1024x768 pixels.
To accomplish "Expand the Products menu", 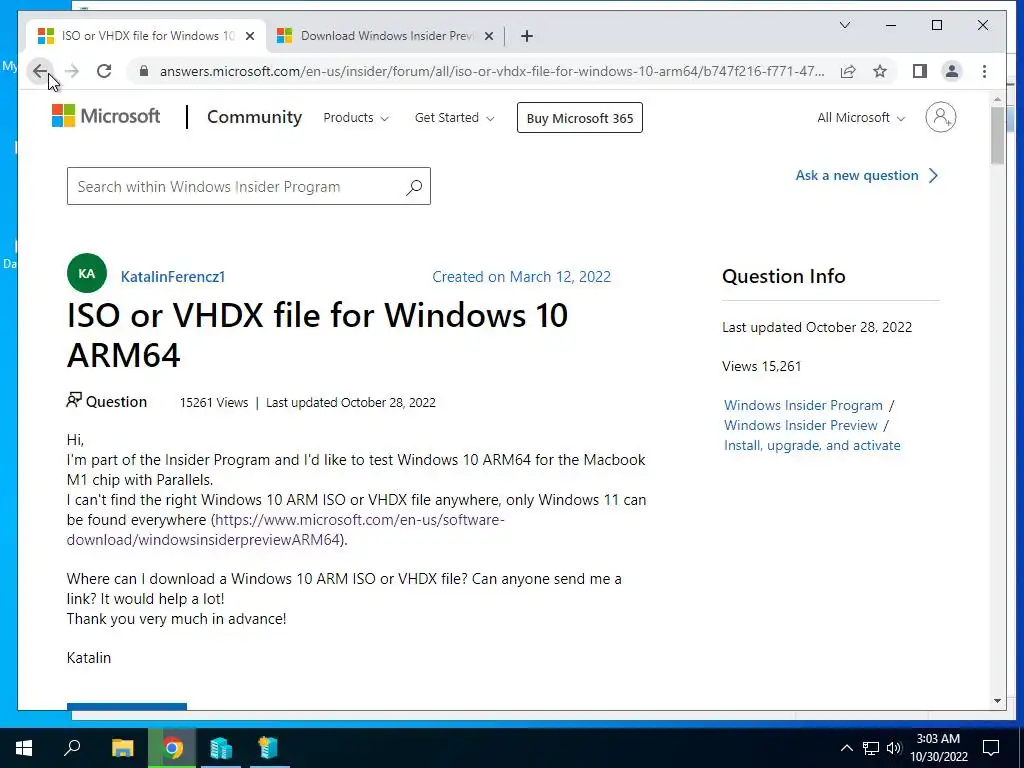I will [356, 118].
